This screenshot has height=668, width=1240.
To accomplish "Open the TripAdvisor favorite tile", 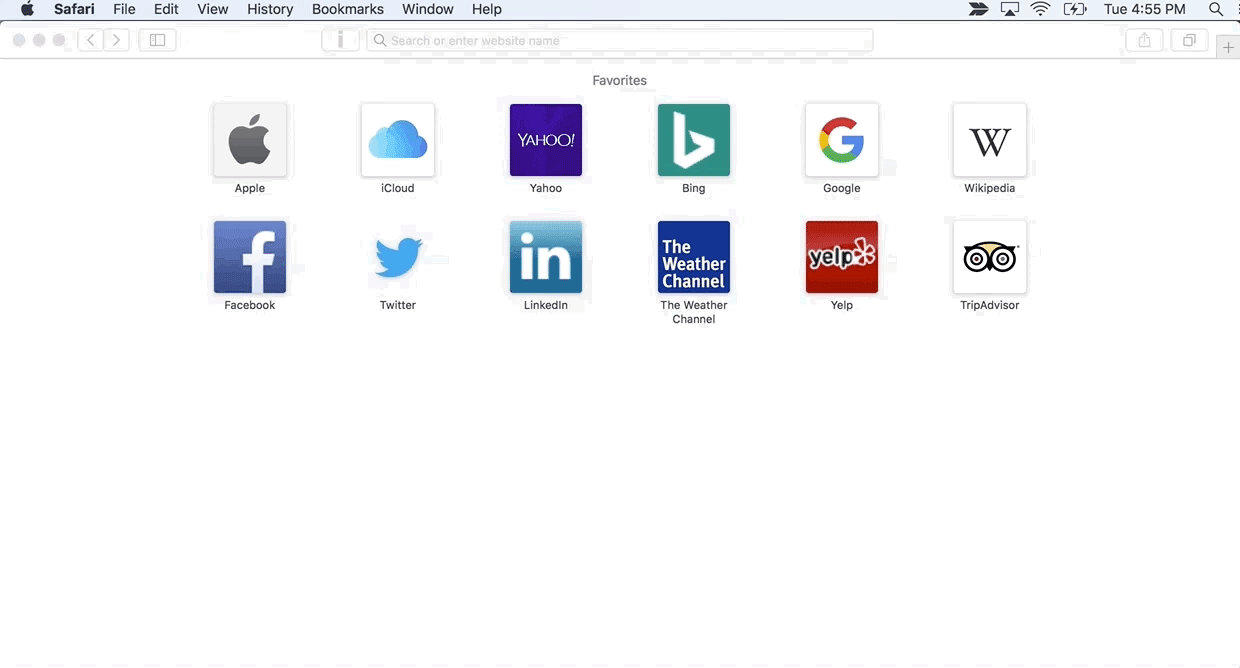I will (990, 257).
